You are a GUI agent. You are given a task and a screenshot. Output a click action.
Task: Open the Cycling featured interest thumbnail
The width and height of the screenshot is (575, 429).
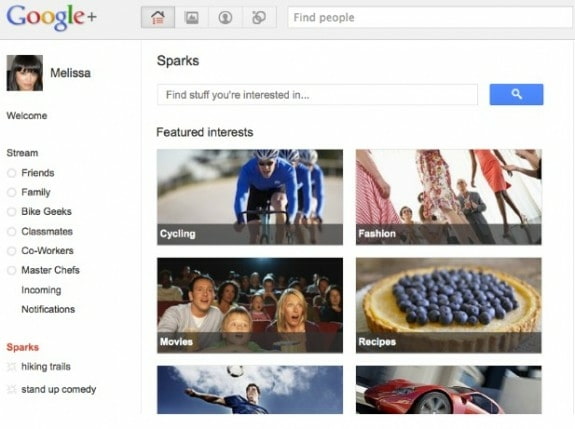coord(250,197)
